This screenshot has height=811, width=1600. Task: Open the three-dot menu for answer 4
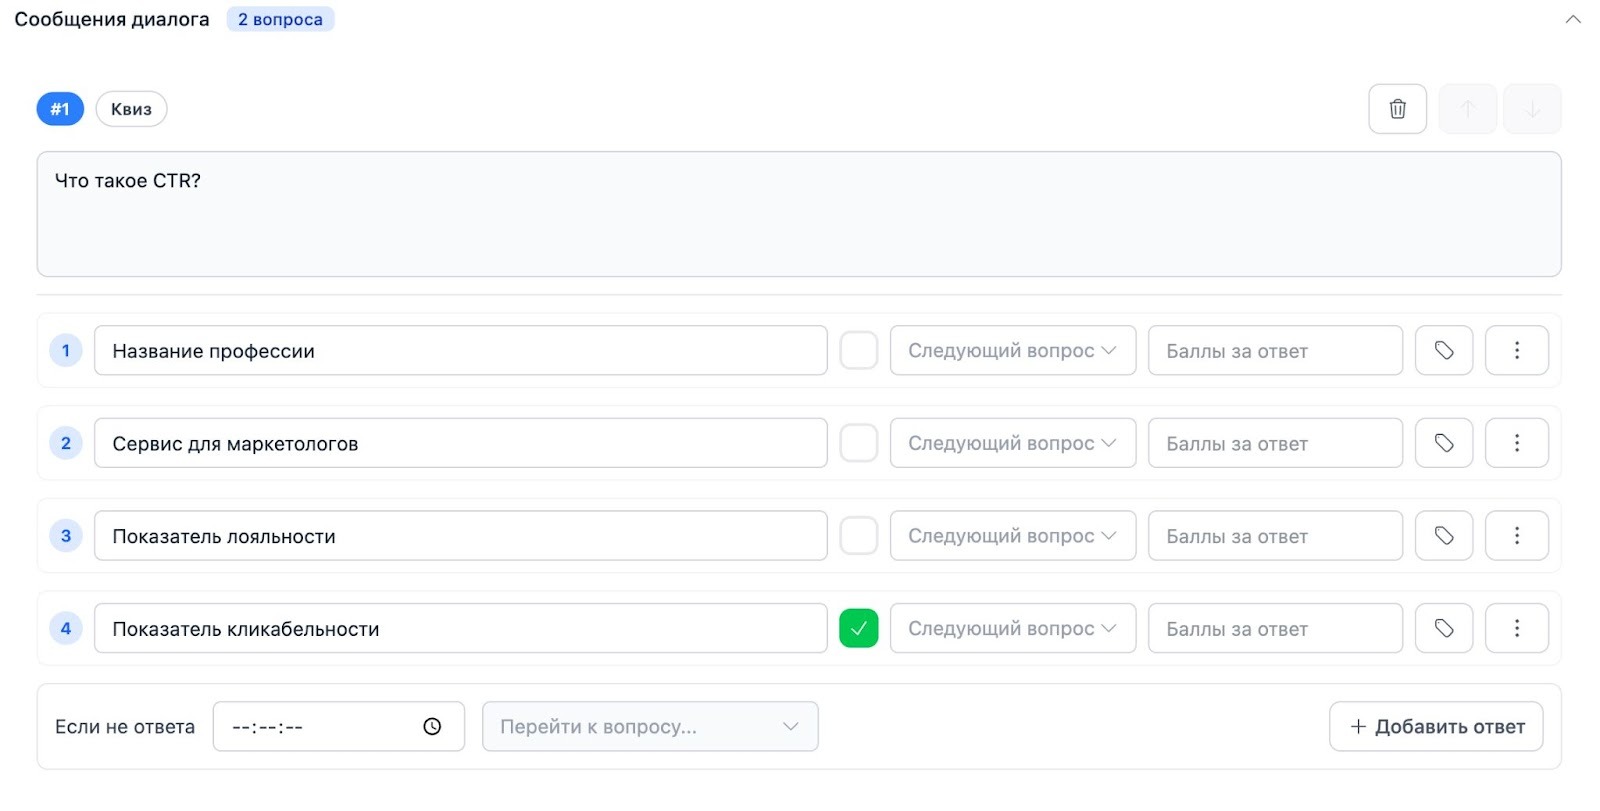coord(1516,628)
